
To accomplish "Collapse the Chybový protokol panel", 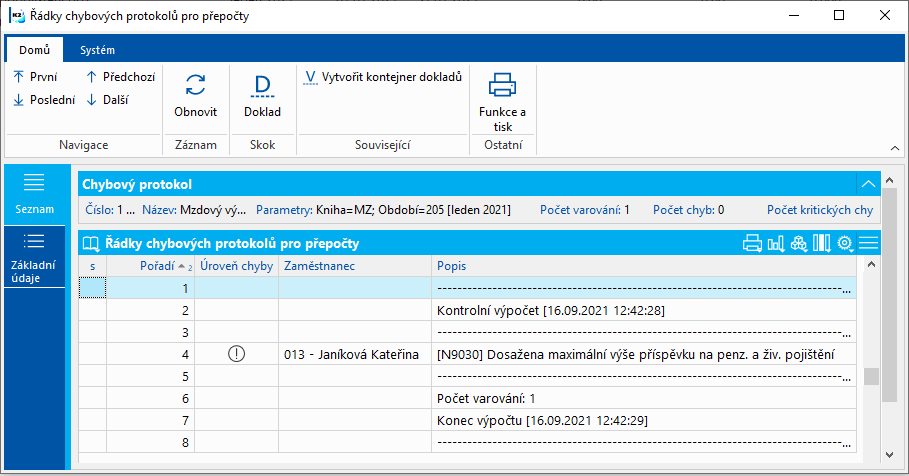I will (868, 184).
